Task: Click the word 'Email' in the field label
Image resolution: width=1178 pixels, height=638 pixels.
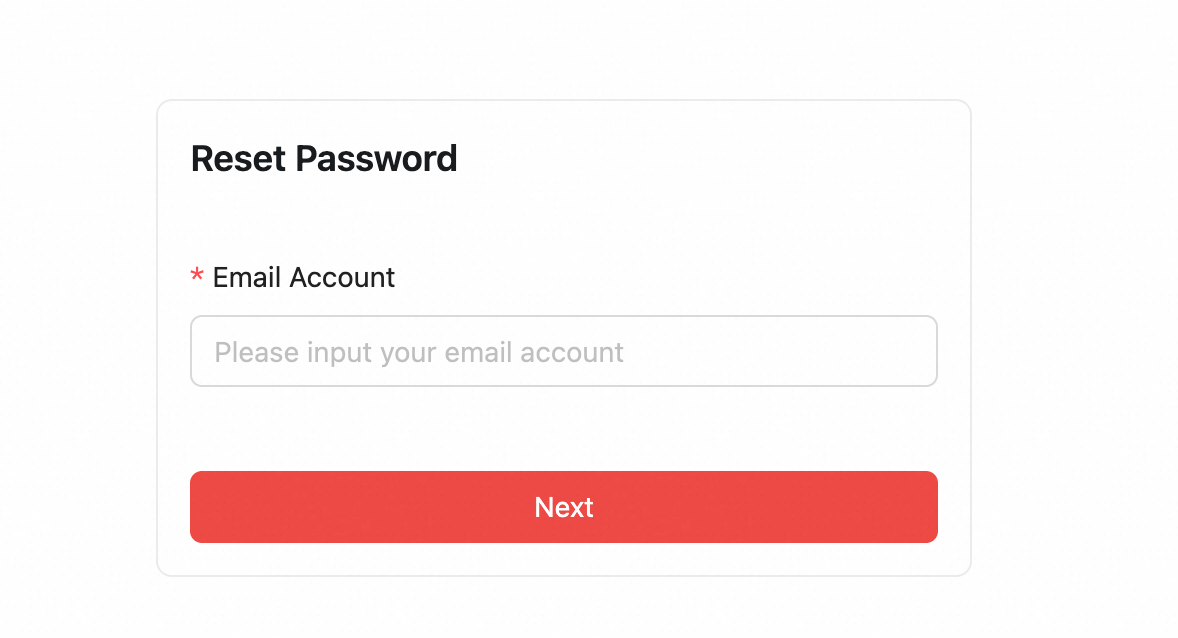Action: coord(247,277)
